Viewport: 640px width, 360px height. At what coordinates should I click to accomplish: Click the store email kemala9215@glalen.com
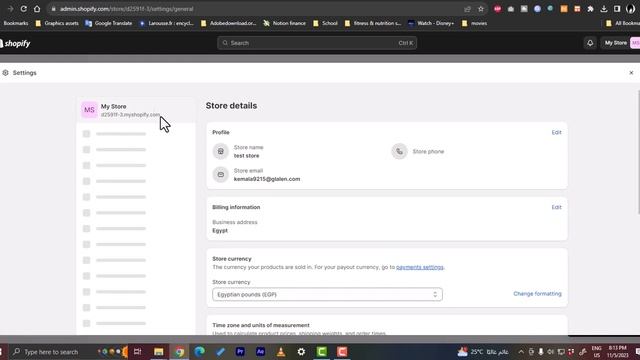tap(267, 179)
